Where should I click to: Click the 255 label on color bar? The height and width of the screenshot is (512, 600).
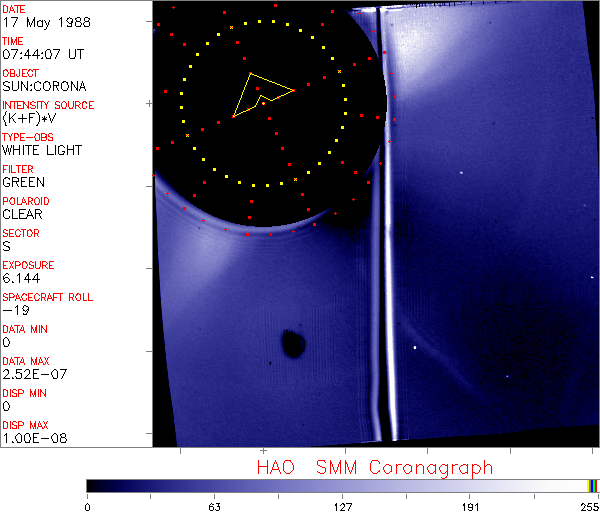[588, 505]
